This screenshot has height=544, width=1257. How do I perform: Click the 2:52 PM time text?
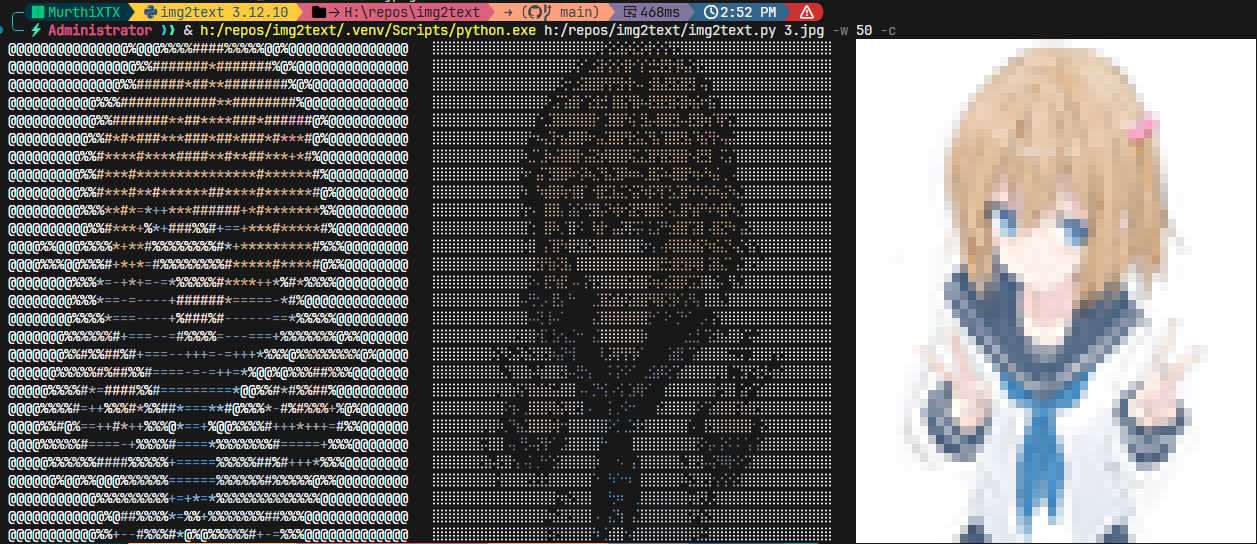coord(749,12)
